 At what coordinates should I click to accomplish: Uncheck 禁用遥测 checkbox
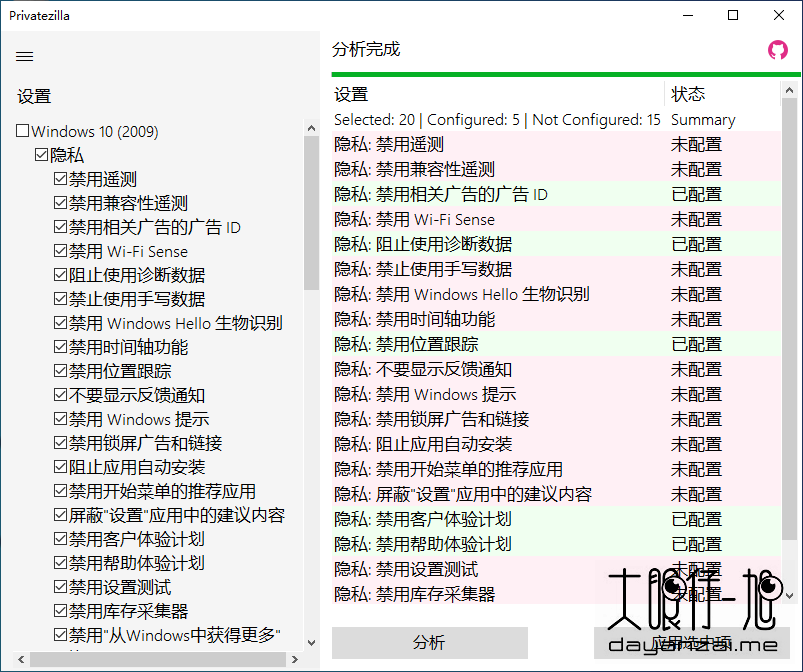[60, 178]
